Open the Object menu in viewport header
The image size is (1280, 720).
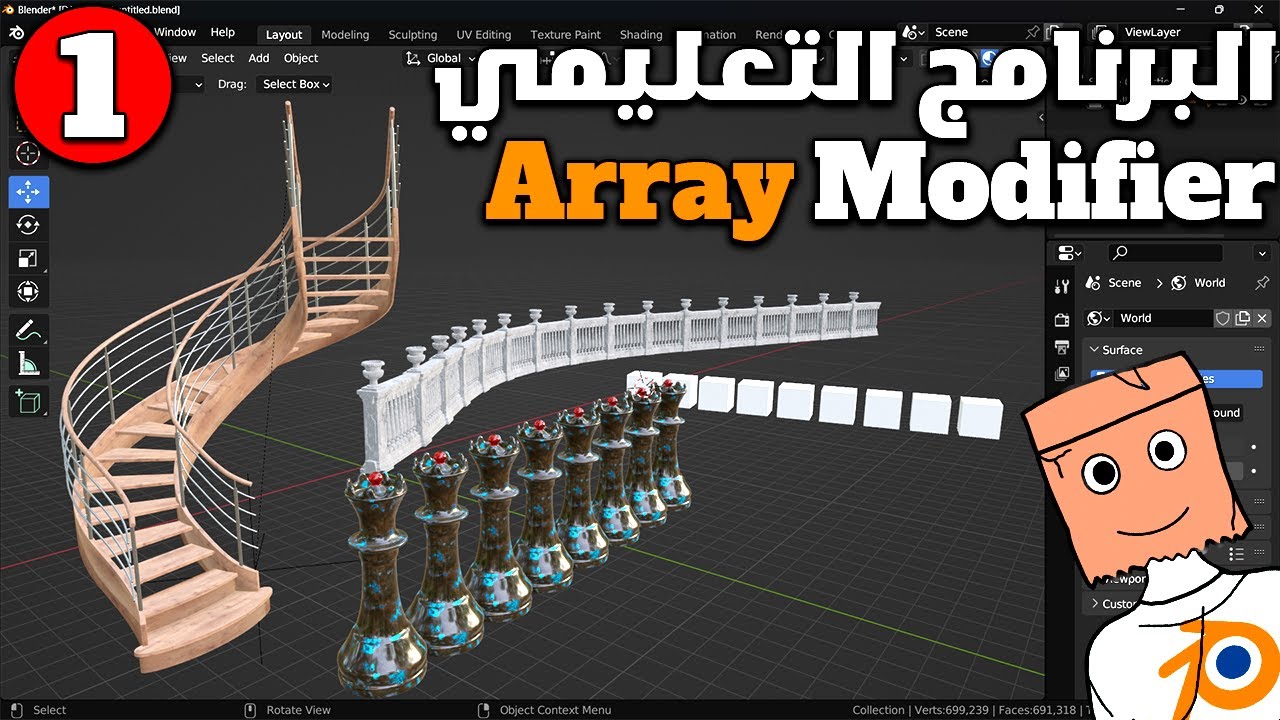pos(301,58)
